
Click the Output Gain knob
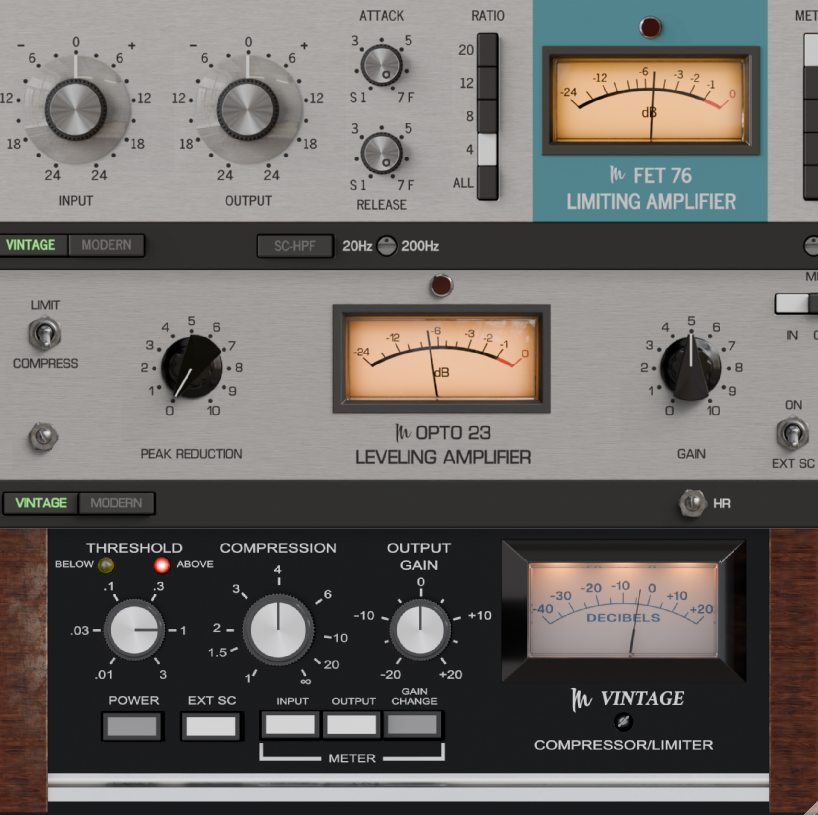tap(420, 630)
